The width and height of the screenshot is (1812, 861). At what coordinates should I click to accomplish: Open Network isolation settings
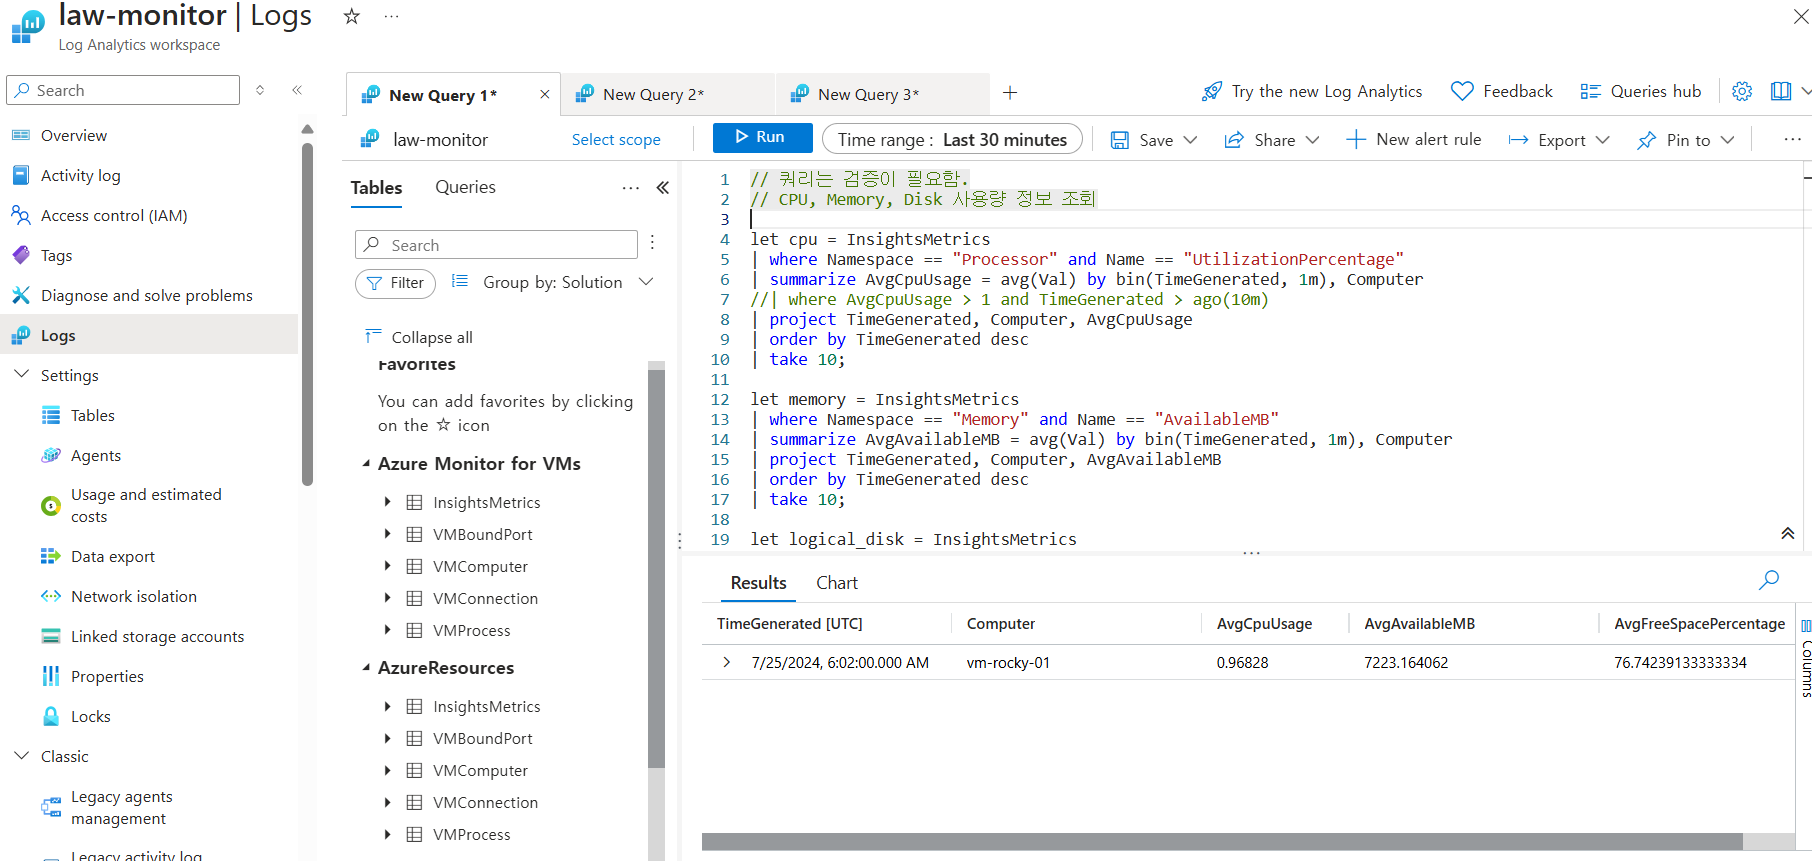pyautogui.click(x=134, y=597)
